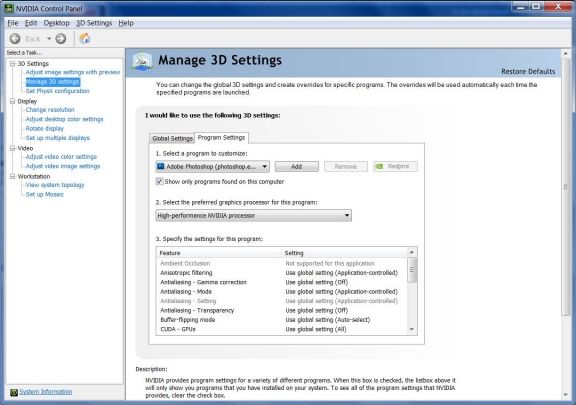Screen dimensions: 576x405
Task: Select the Anisotropic filtering feature row
Action: click(x=282, y=273)
